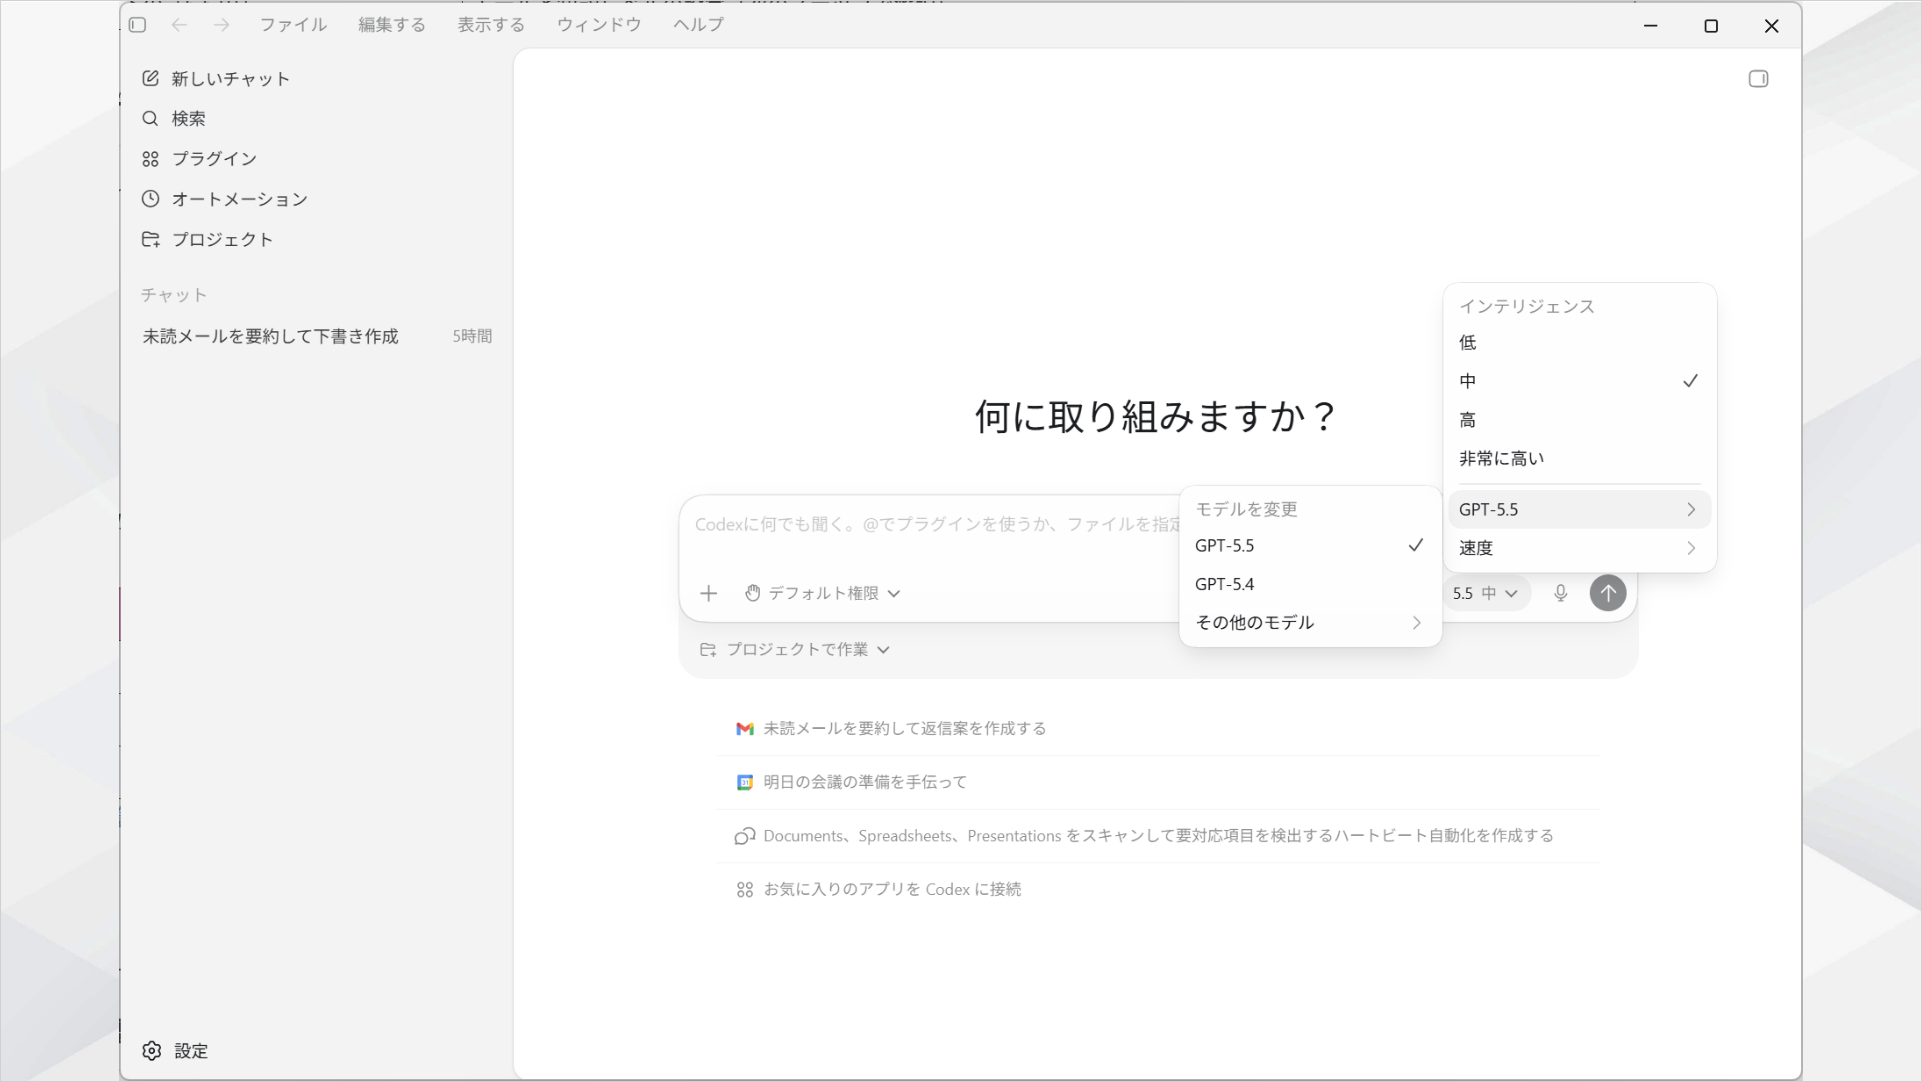Choose the GPT-5.4 model

click(1310, 584)
